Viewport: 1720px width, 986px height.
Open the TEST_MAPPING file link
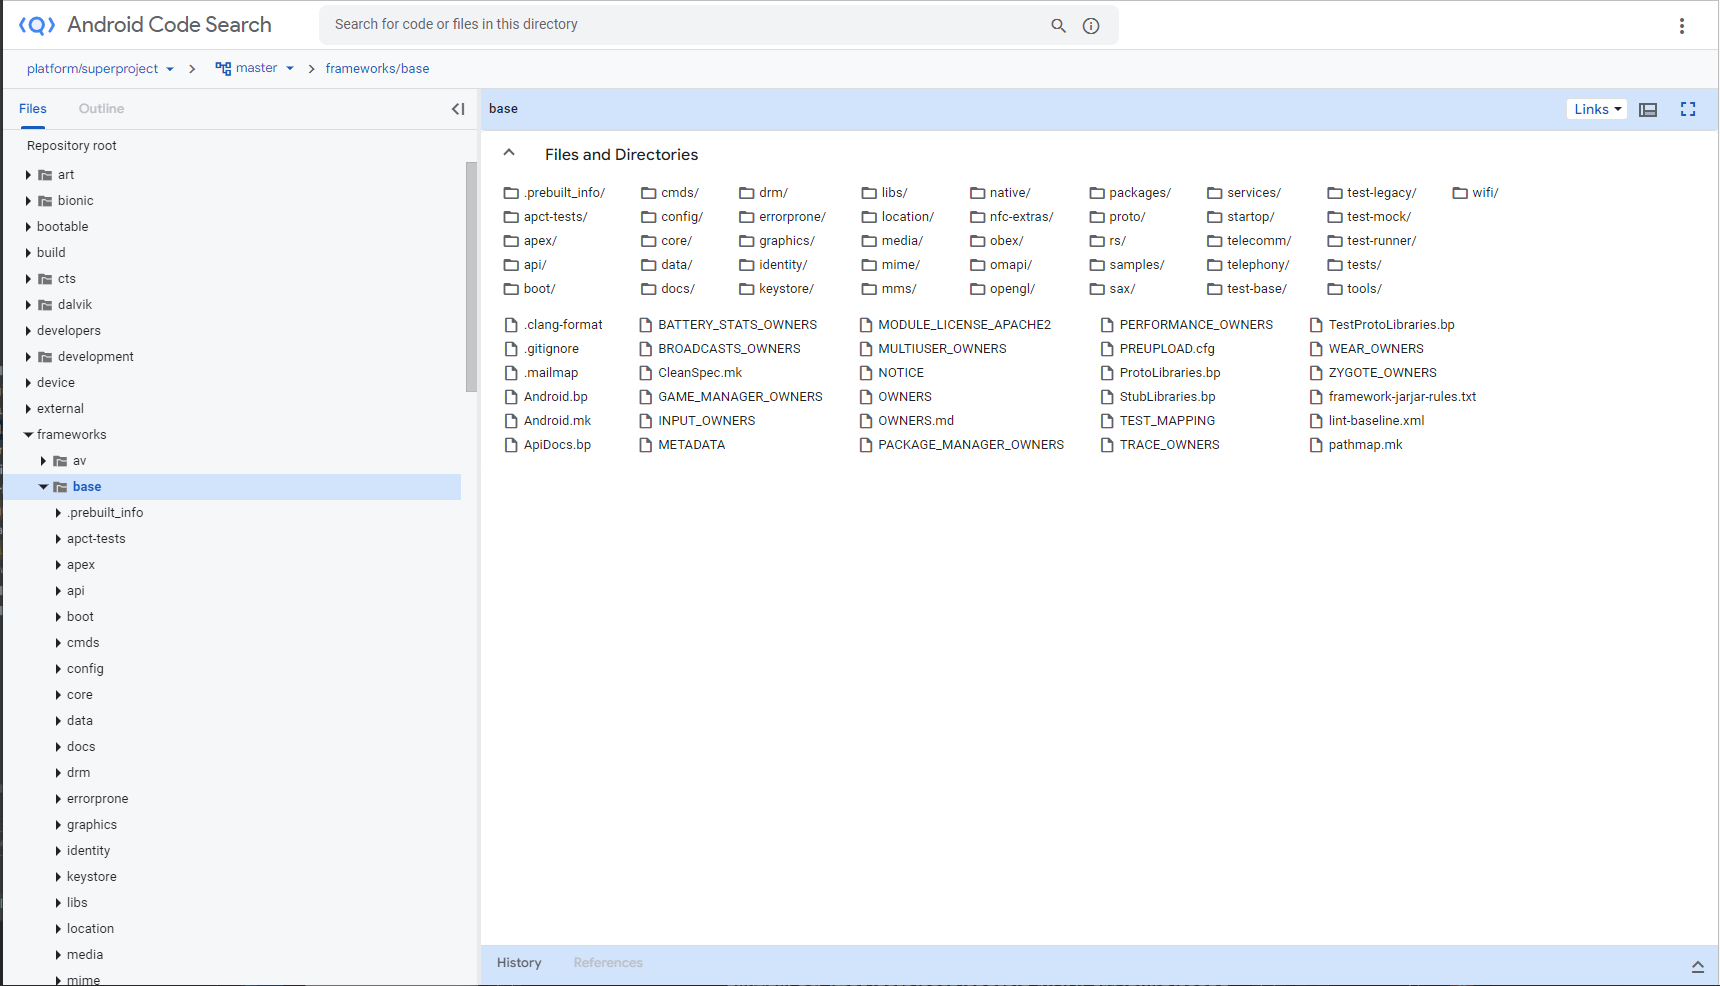(x=1167, y=421)
